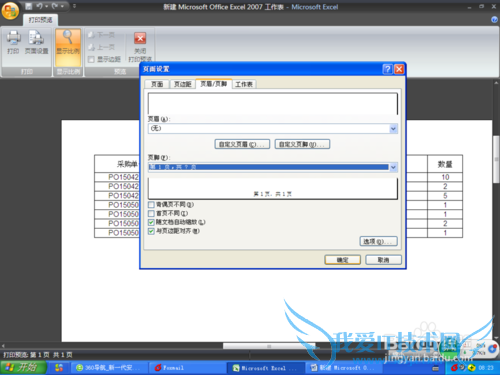Toggle different first page checkbox
The width and height of the screenshot is (500, 375).
click(x=151, y=213)
